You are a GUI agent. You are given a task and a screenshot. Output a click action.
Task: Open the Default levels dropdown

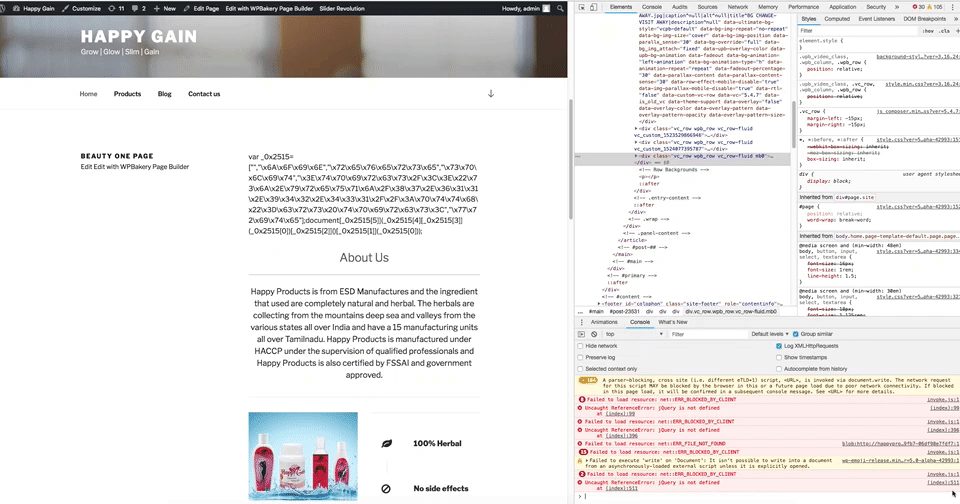[770, 334]
